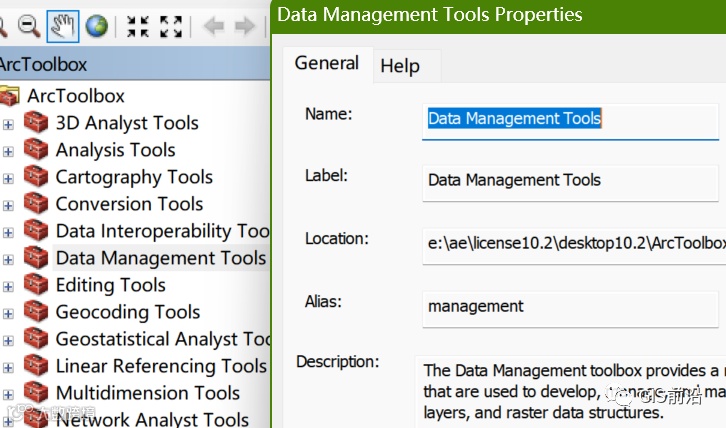
Task: Click the Full Extent globe icon
Action: tap(96, 26)
